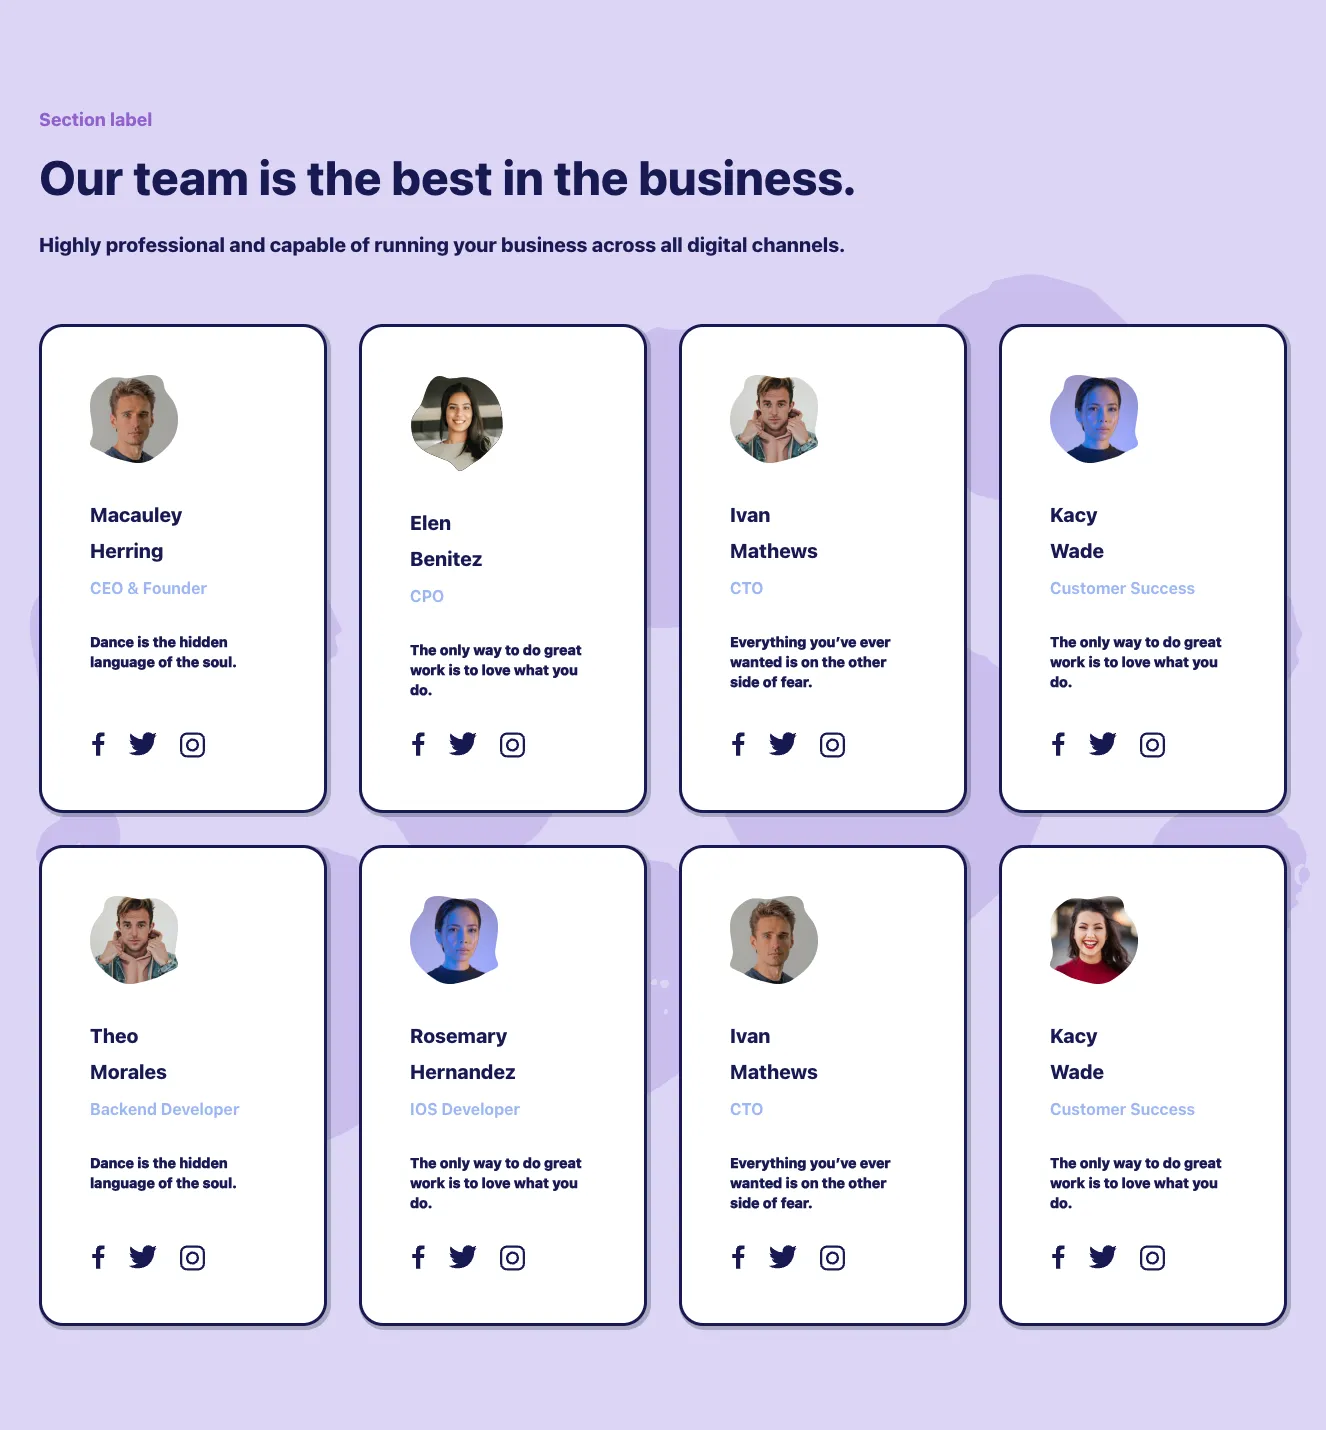Screen dimensions: 1326x1430
Task: Open Macauley Herring's Facebook profile icon
Action: point(98,744)
